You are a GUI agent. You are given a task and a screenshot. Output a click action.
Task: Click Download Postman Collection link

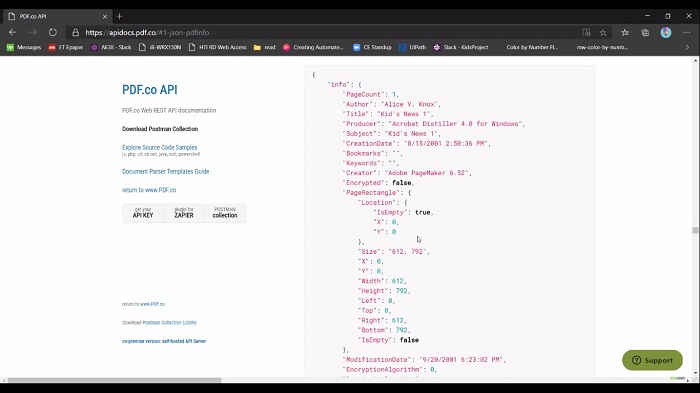(x=160, y=129)
